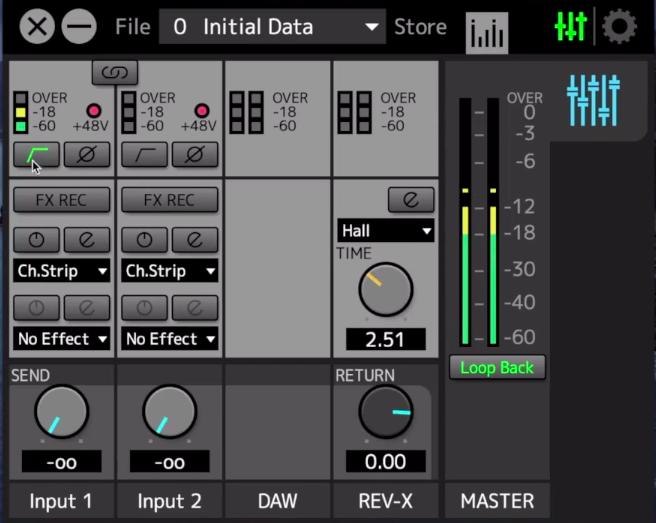Toggle Input 2 Ch.Strip power icon

click(144, 239)
